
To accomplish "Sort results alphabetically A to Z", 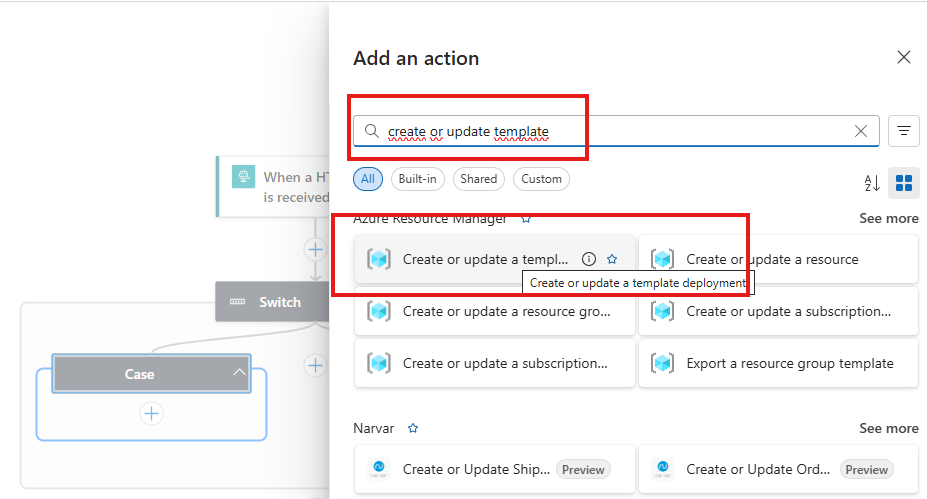I will click(872, 183).
